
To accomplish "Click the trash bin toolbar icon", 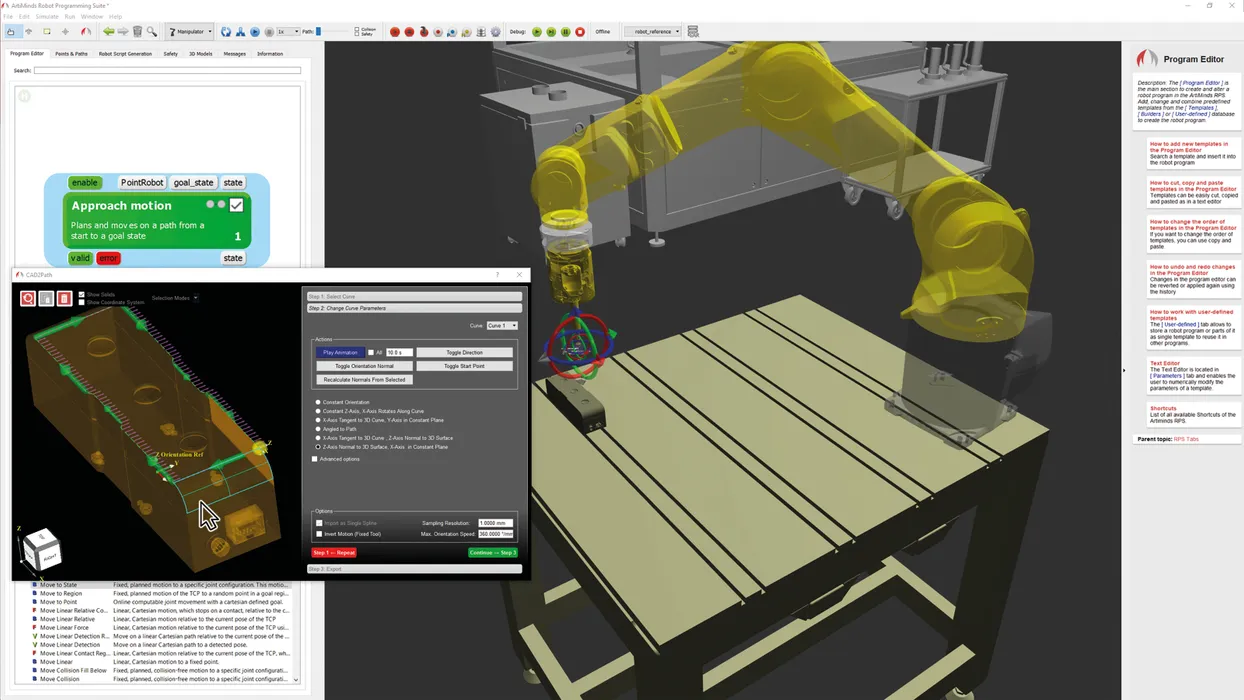I will tap(137, 32).
